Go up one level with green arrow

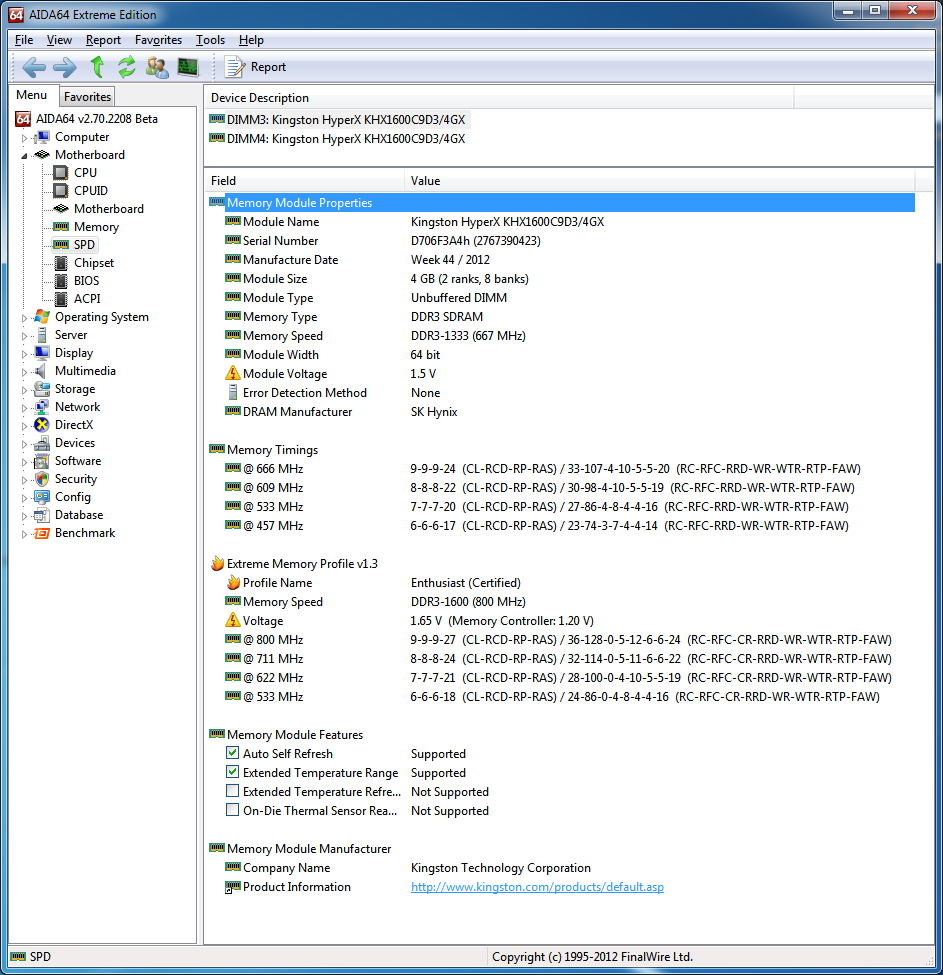[x=97, y=67]
